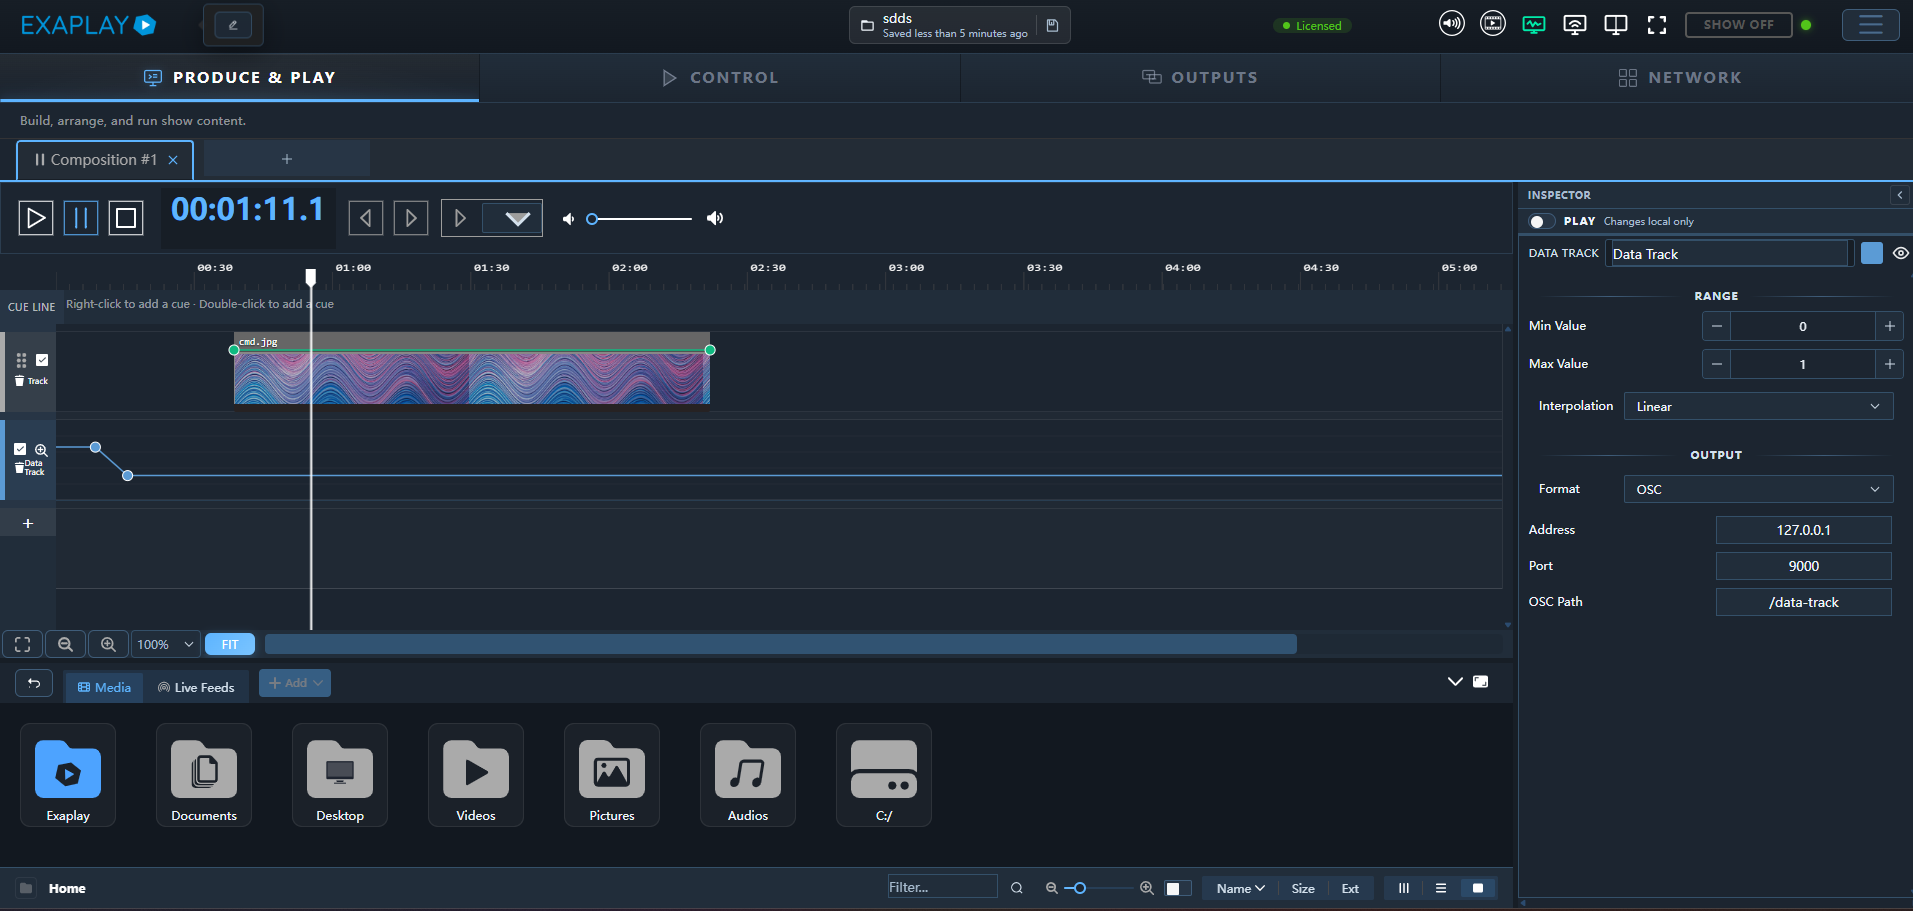Step to previous cue with the left arrow button
Image resolution: width=1913 pixels, height=911 pixels.
366,218
